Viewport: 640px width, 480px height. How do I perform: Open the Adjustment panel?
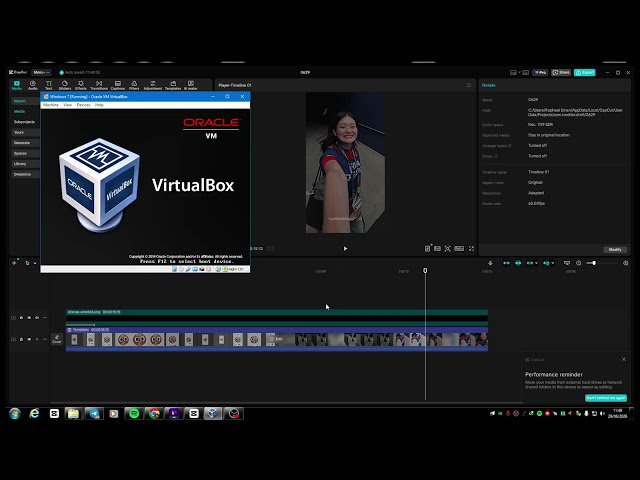[x=153, y=85]
